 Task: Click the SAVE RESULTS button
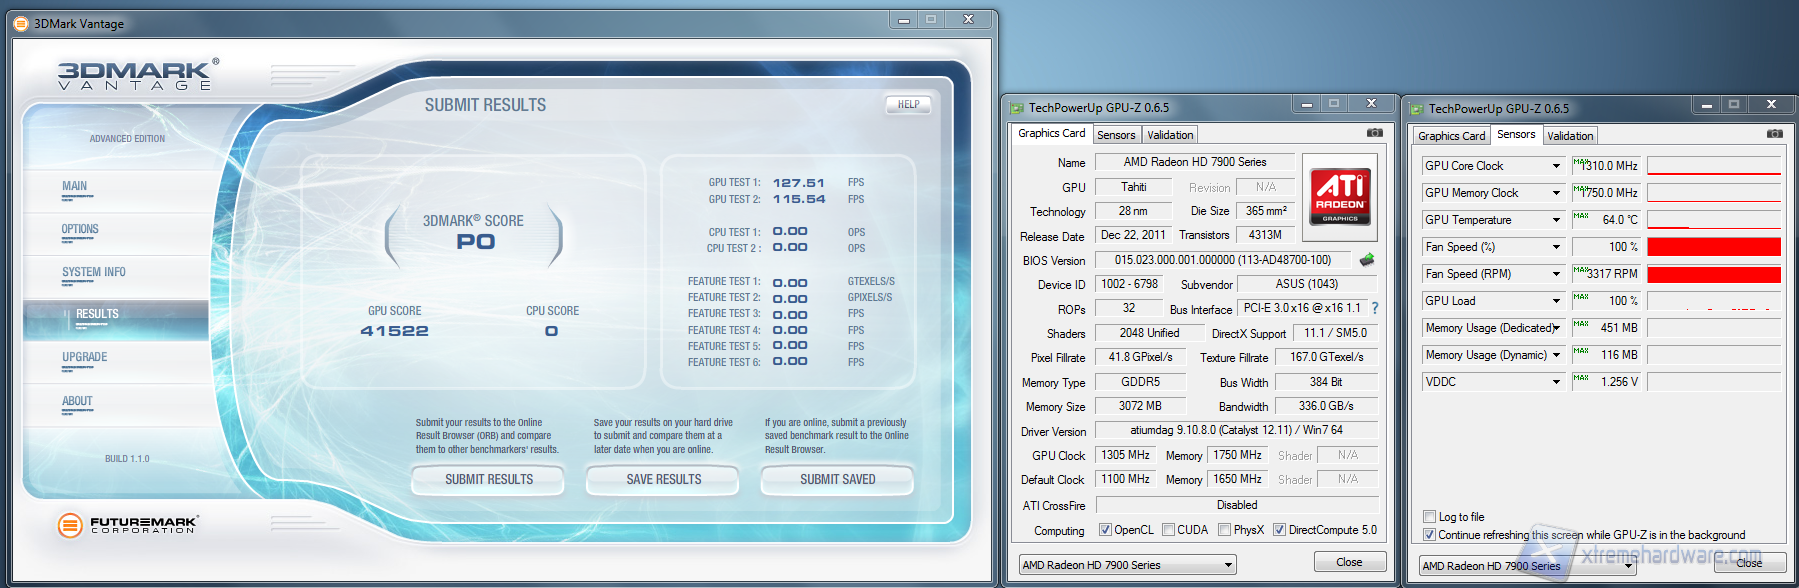tap(663, 480)
